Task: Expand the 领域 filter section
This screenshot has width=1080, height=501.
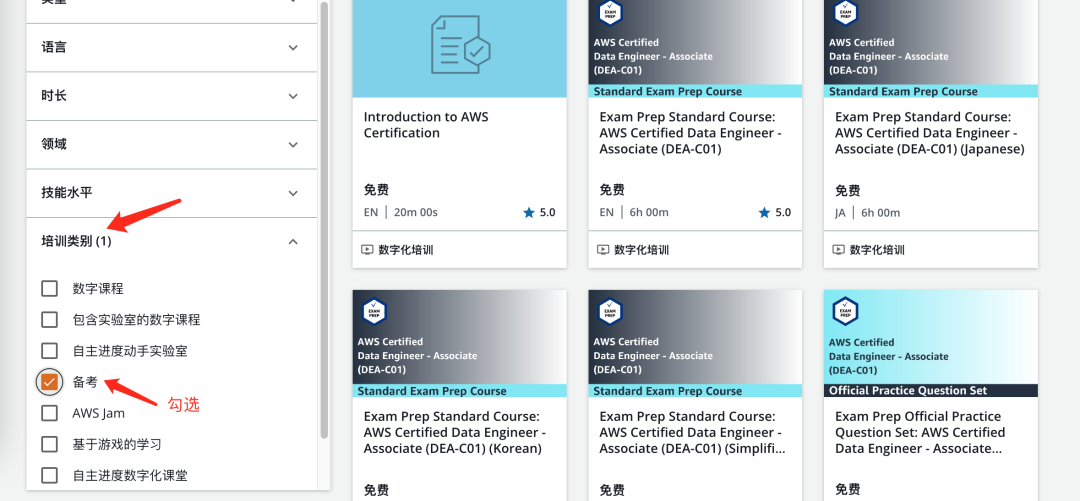Action: tap(172, 144)
